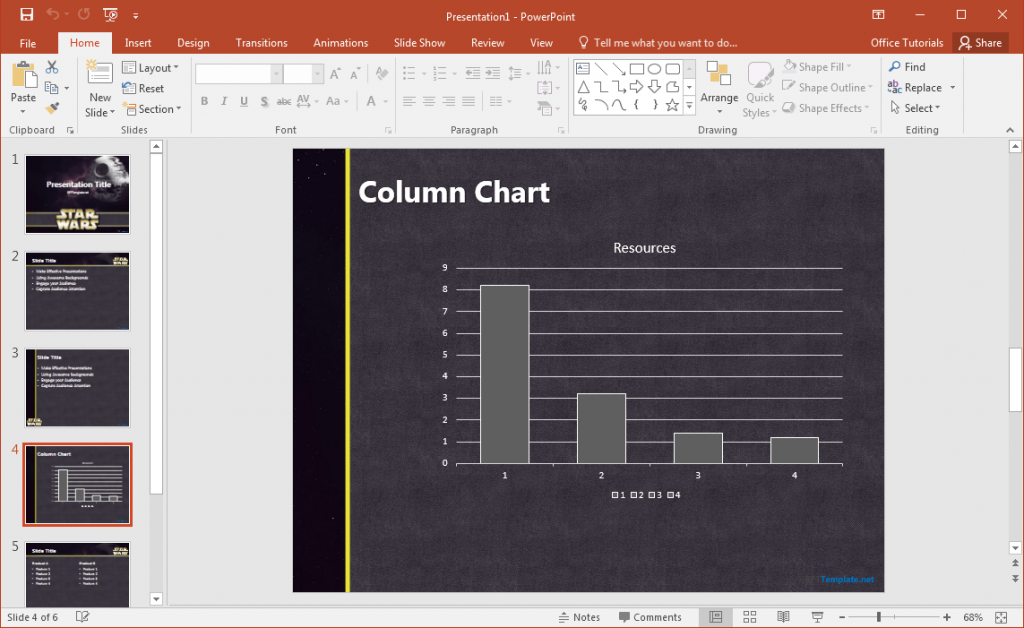Toggle Bold formatting
The height and width of the screenshot is (628, 1024).
pos(204,101)
